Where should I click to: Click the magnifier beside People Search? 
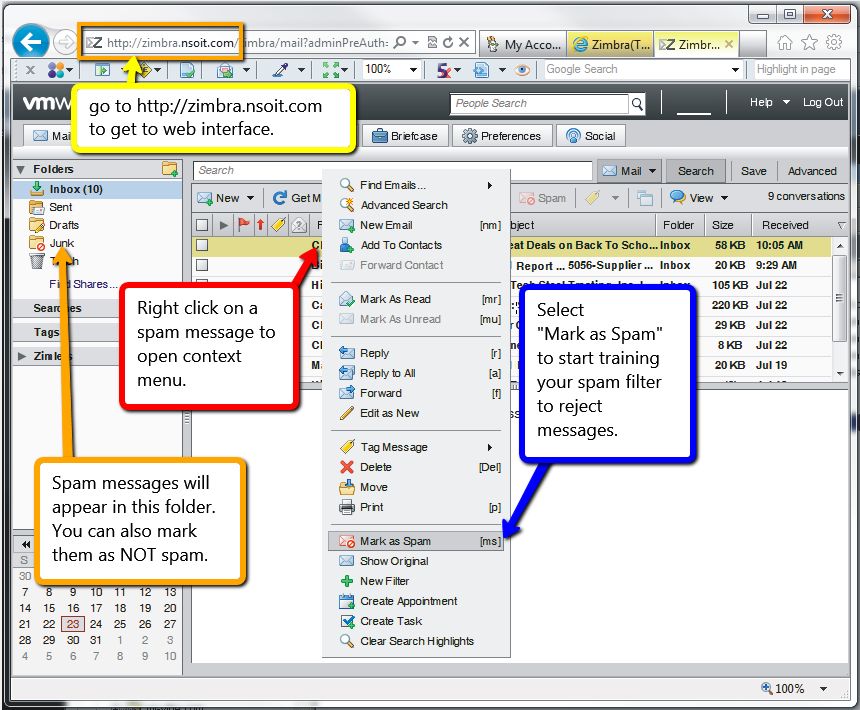pyautogui.click(x=637, y=104)
